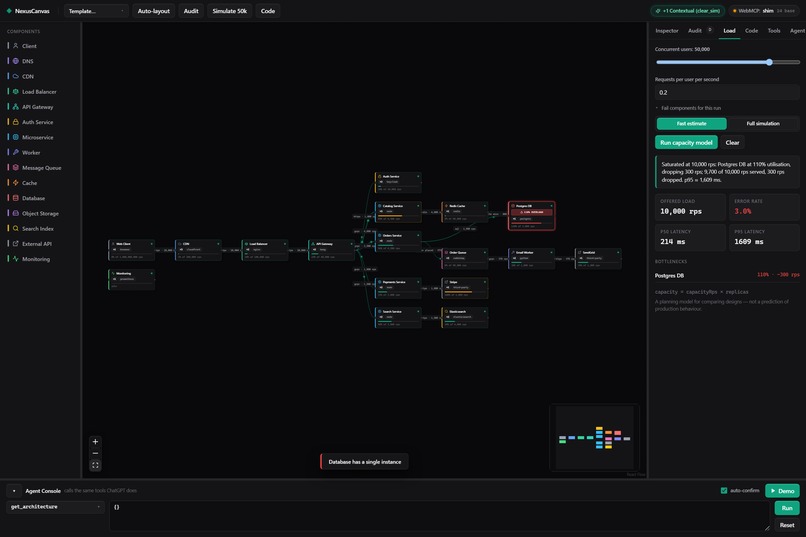Screen dimensions: 806x537
Task: Click the 3.0% error rate value
Action: click(x=742, y=211)
